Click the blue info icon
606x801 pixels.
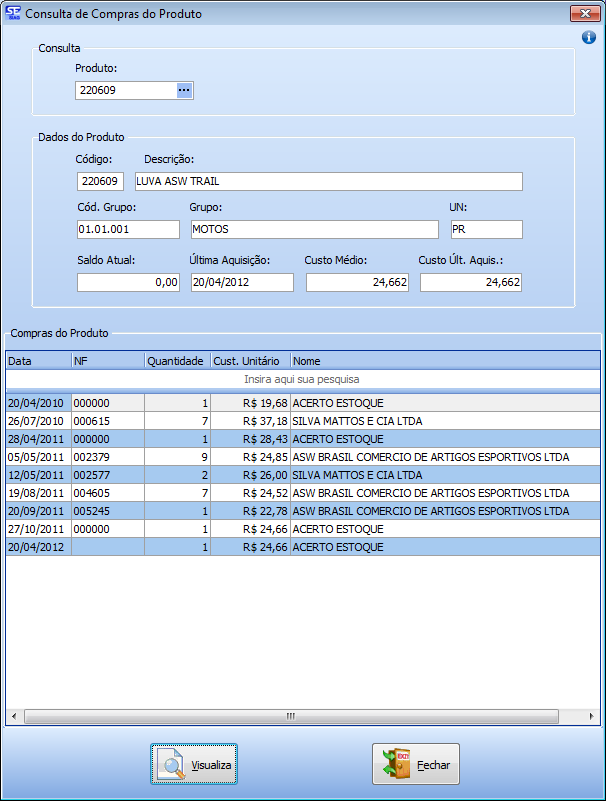click(589, 37)
